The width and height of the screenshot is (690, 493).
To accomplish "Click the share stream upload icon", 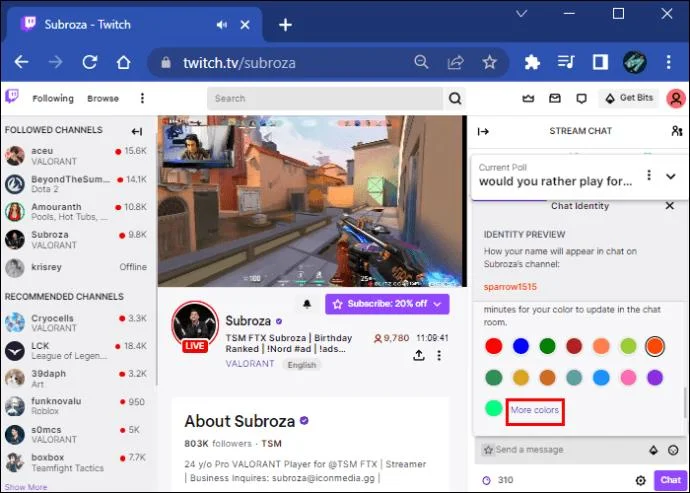I will [419, 355].
